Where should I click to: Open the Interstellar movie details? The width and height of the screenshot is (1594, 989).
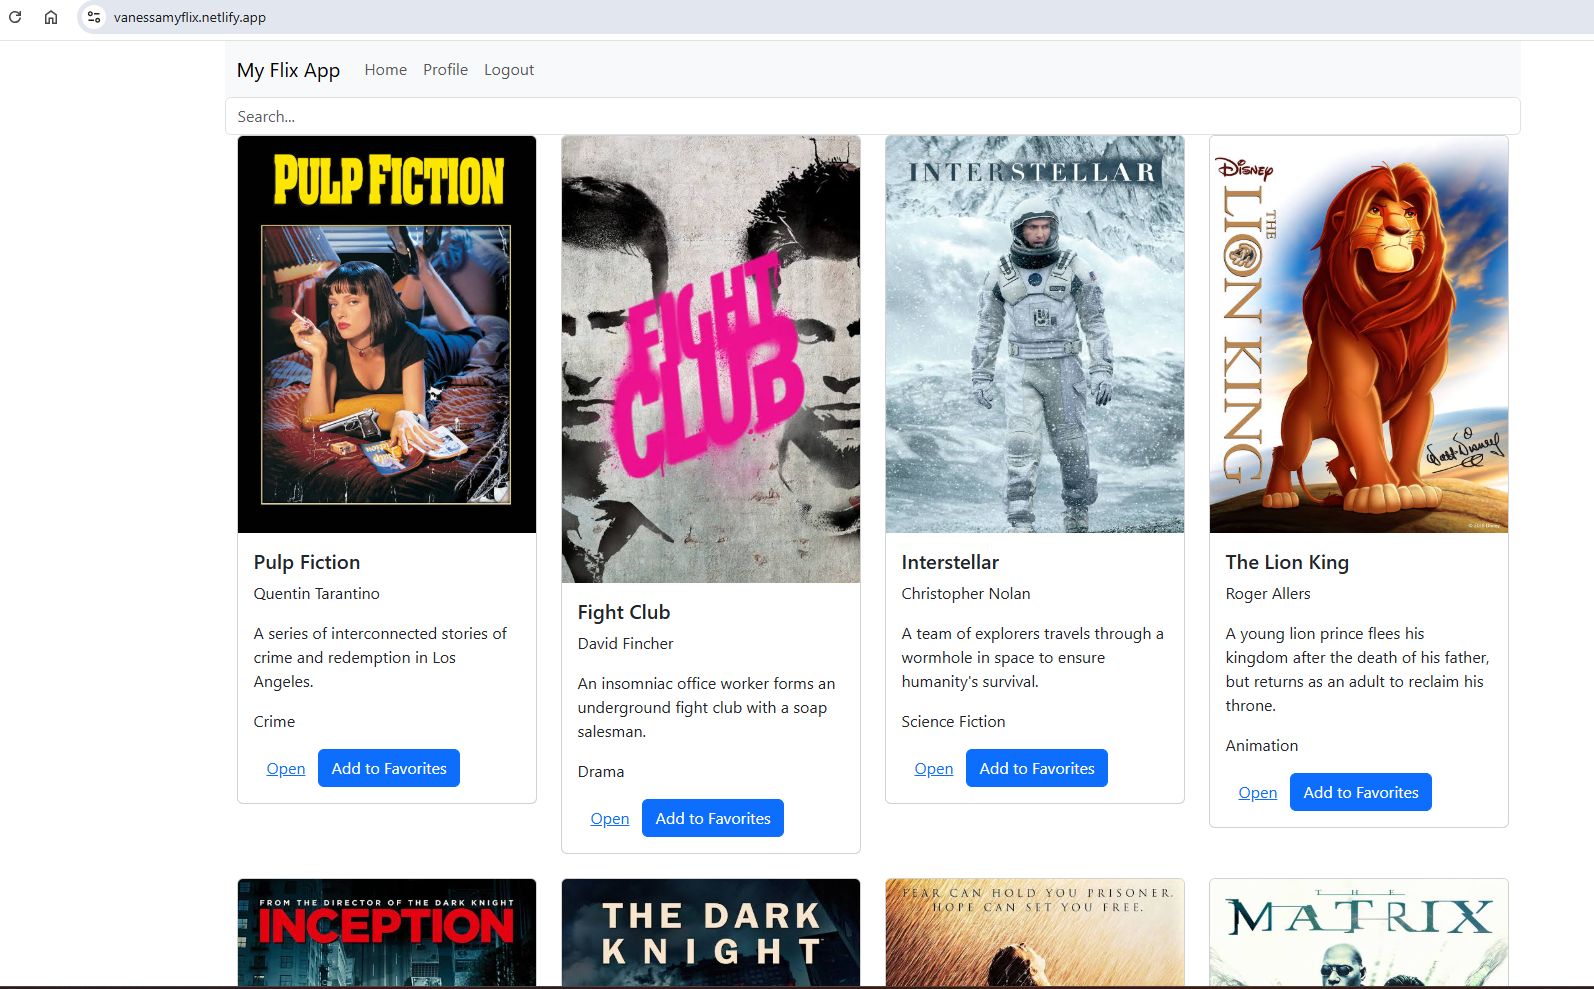[x=934, y=768]
